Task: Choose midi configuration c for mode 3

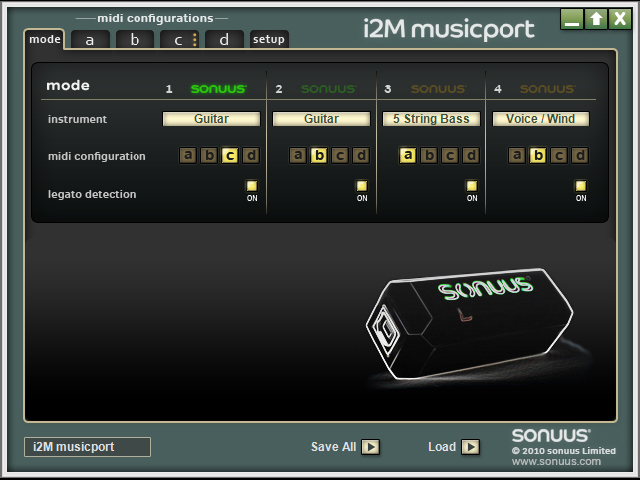Action: coord(450,156)
